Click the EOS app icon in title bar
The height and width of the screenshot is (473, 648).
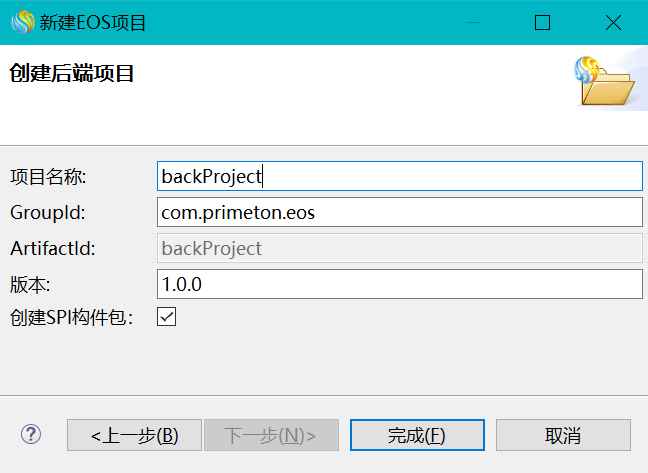tap(22, 22)
